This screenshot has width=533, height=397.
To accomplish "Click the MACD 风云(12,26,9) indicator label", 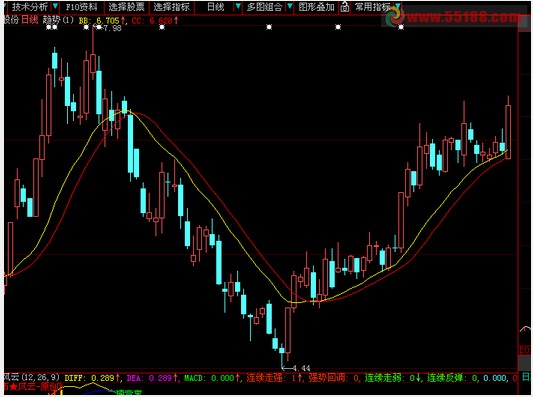I will (x=32, y=377).
